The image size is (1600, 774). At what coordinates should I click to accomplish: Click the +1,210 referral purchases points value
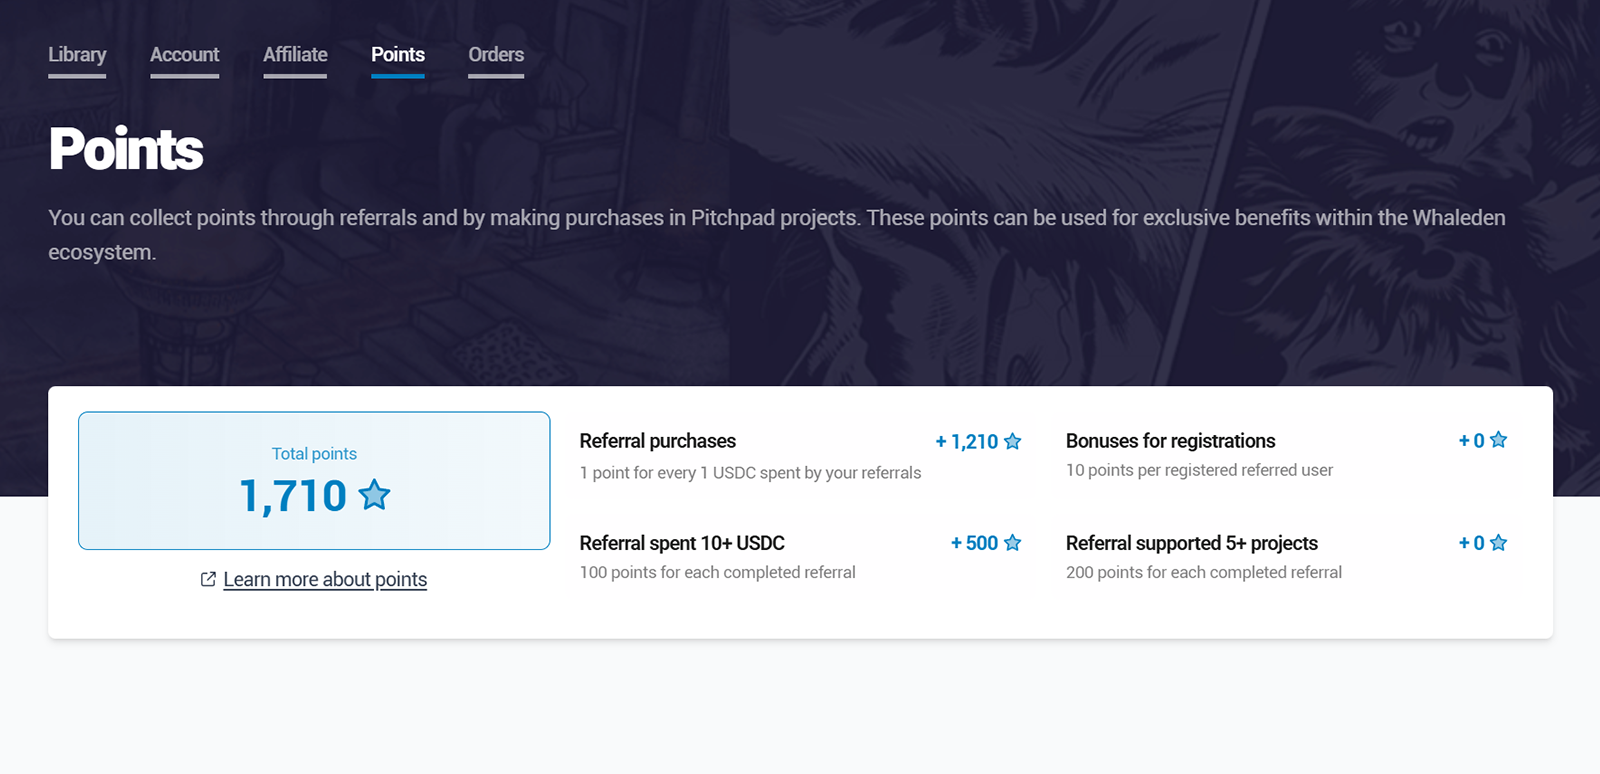click(x=967, y=442)
